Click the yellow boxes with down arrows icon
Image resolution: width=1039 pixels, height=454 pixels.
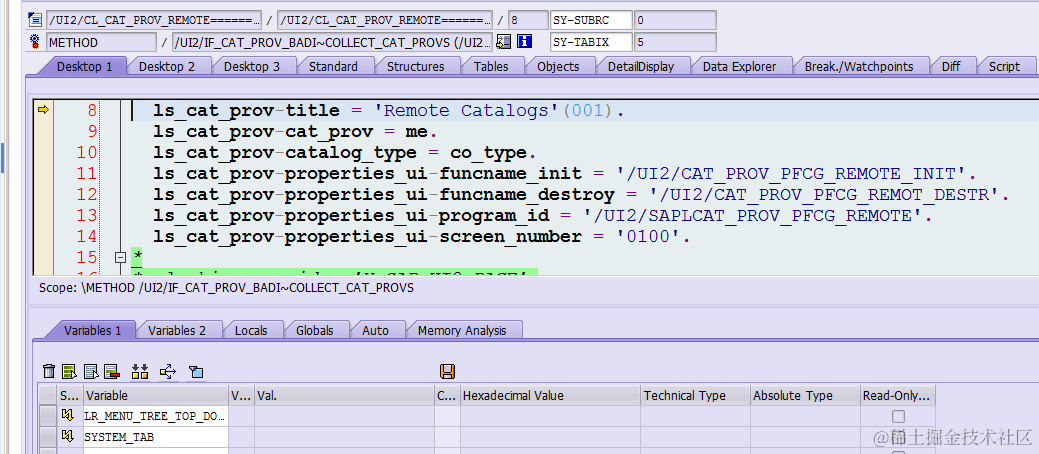coord(140,372)
